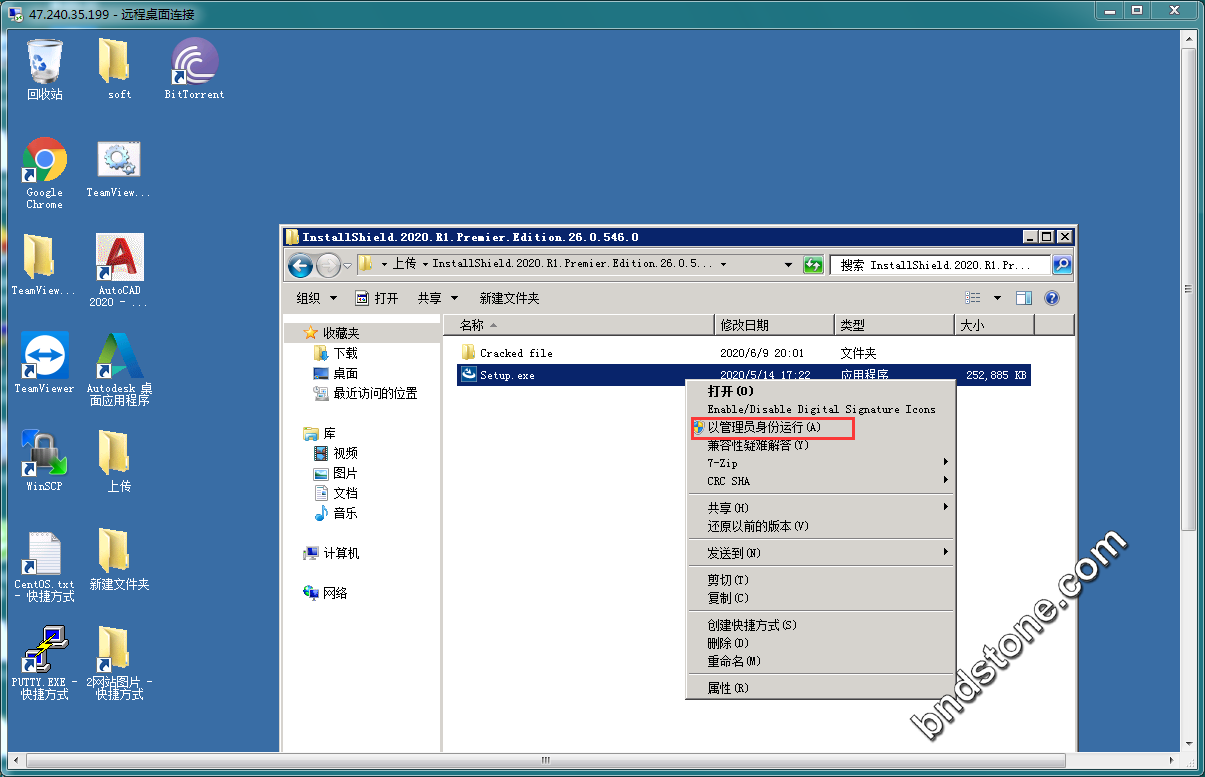Launch the TeamViewer blue arrow shortcut
Viewport: 1205px width, 777px height.
pos(44,357)
